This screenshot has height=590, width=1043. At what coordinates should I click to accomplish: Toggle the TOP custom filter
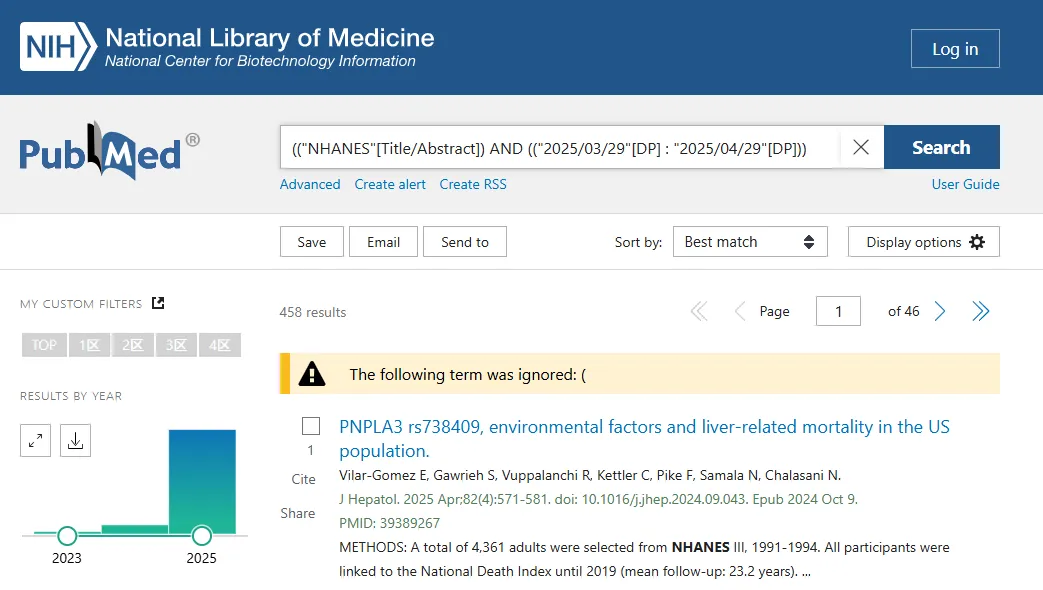(x=44, y=345)
